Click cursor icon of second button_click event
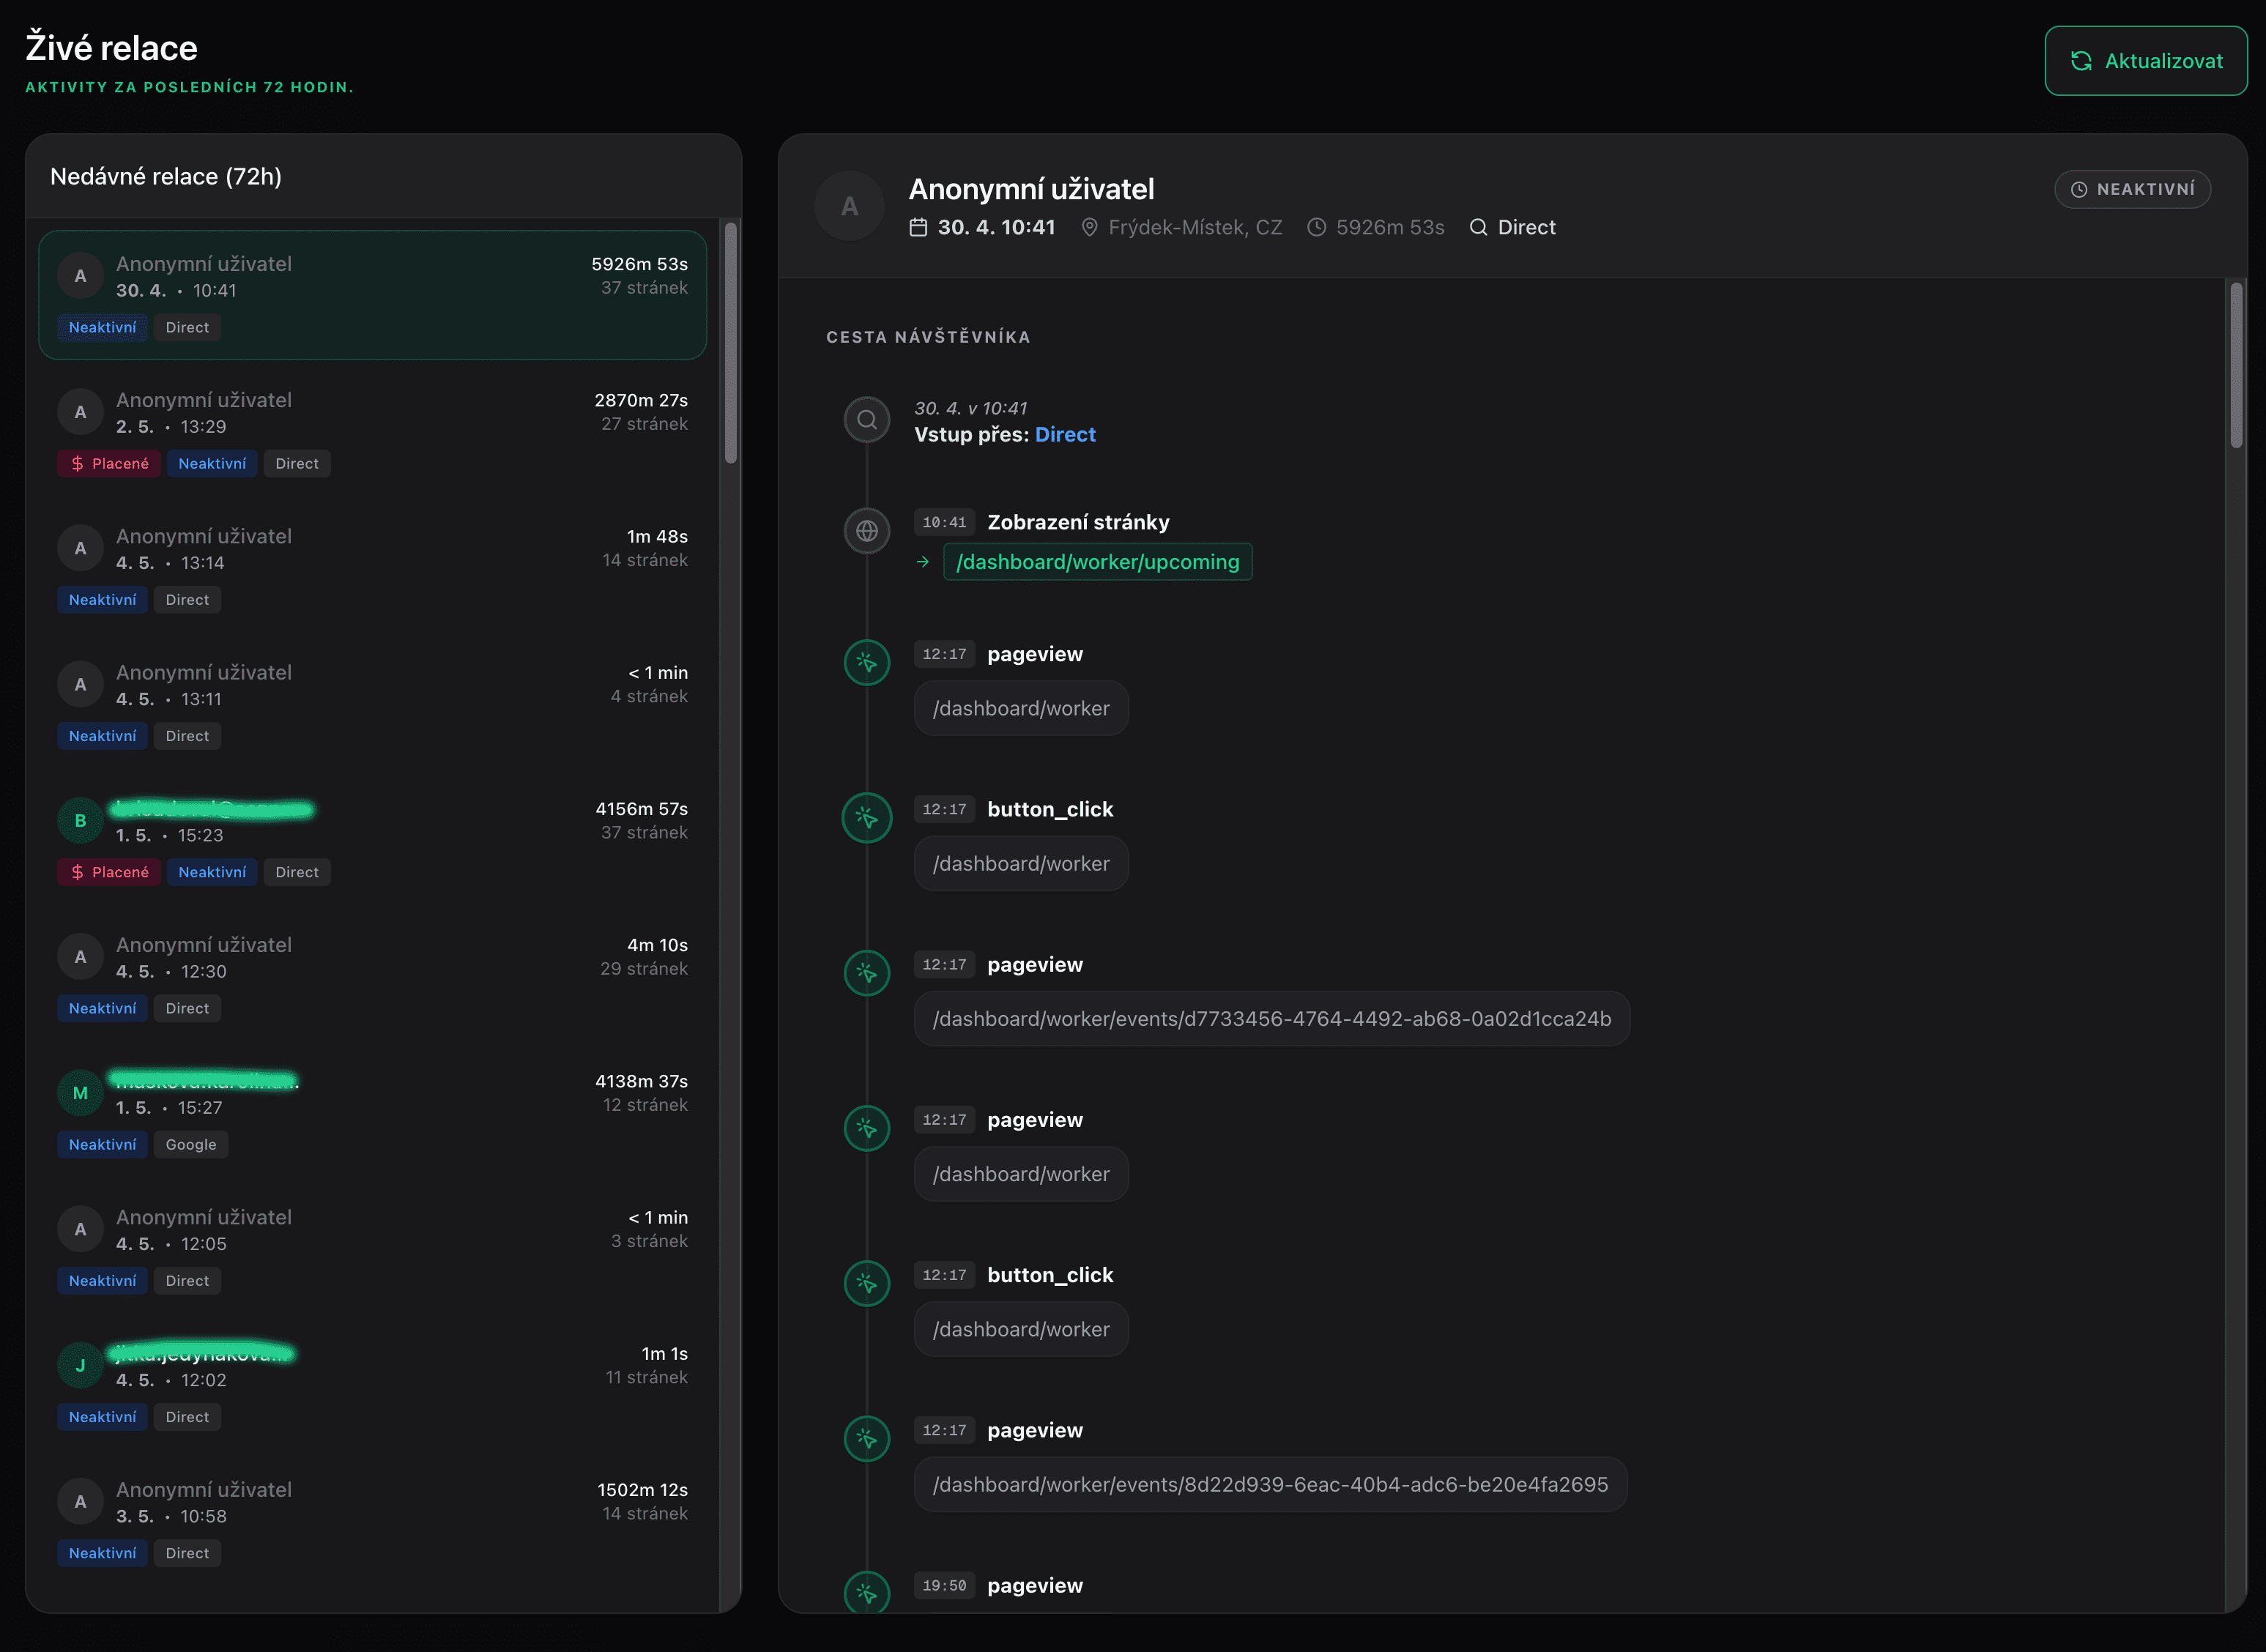 click(867, 1283)
